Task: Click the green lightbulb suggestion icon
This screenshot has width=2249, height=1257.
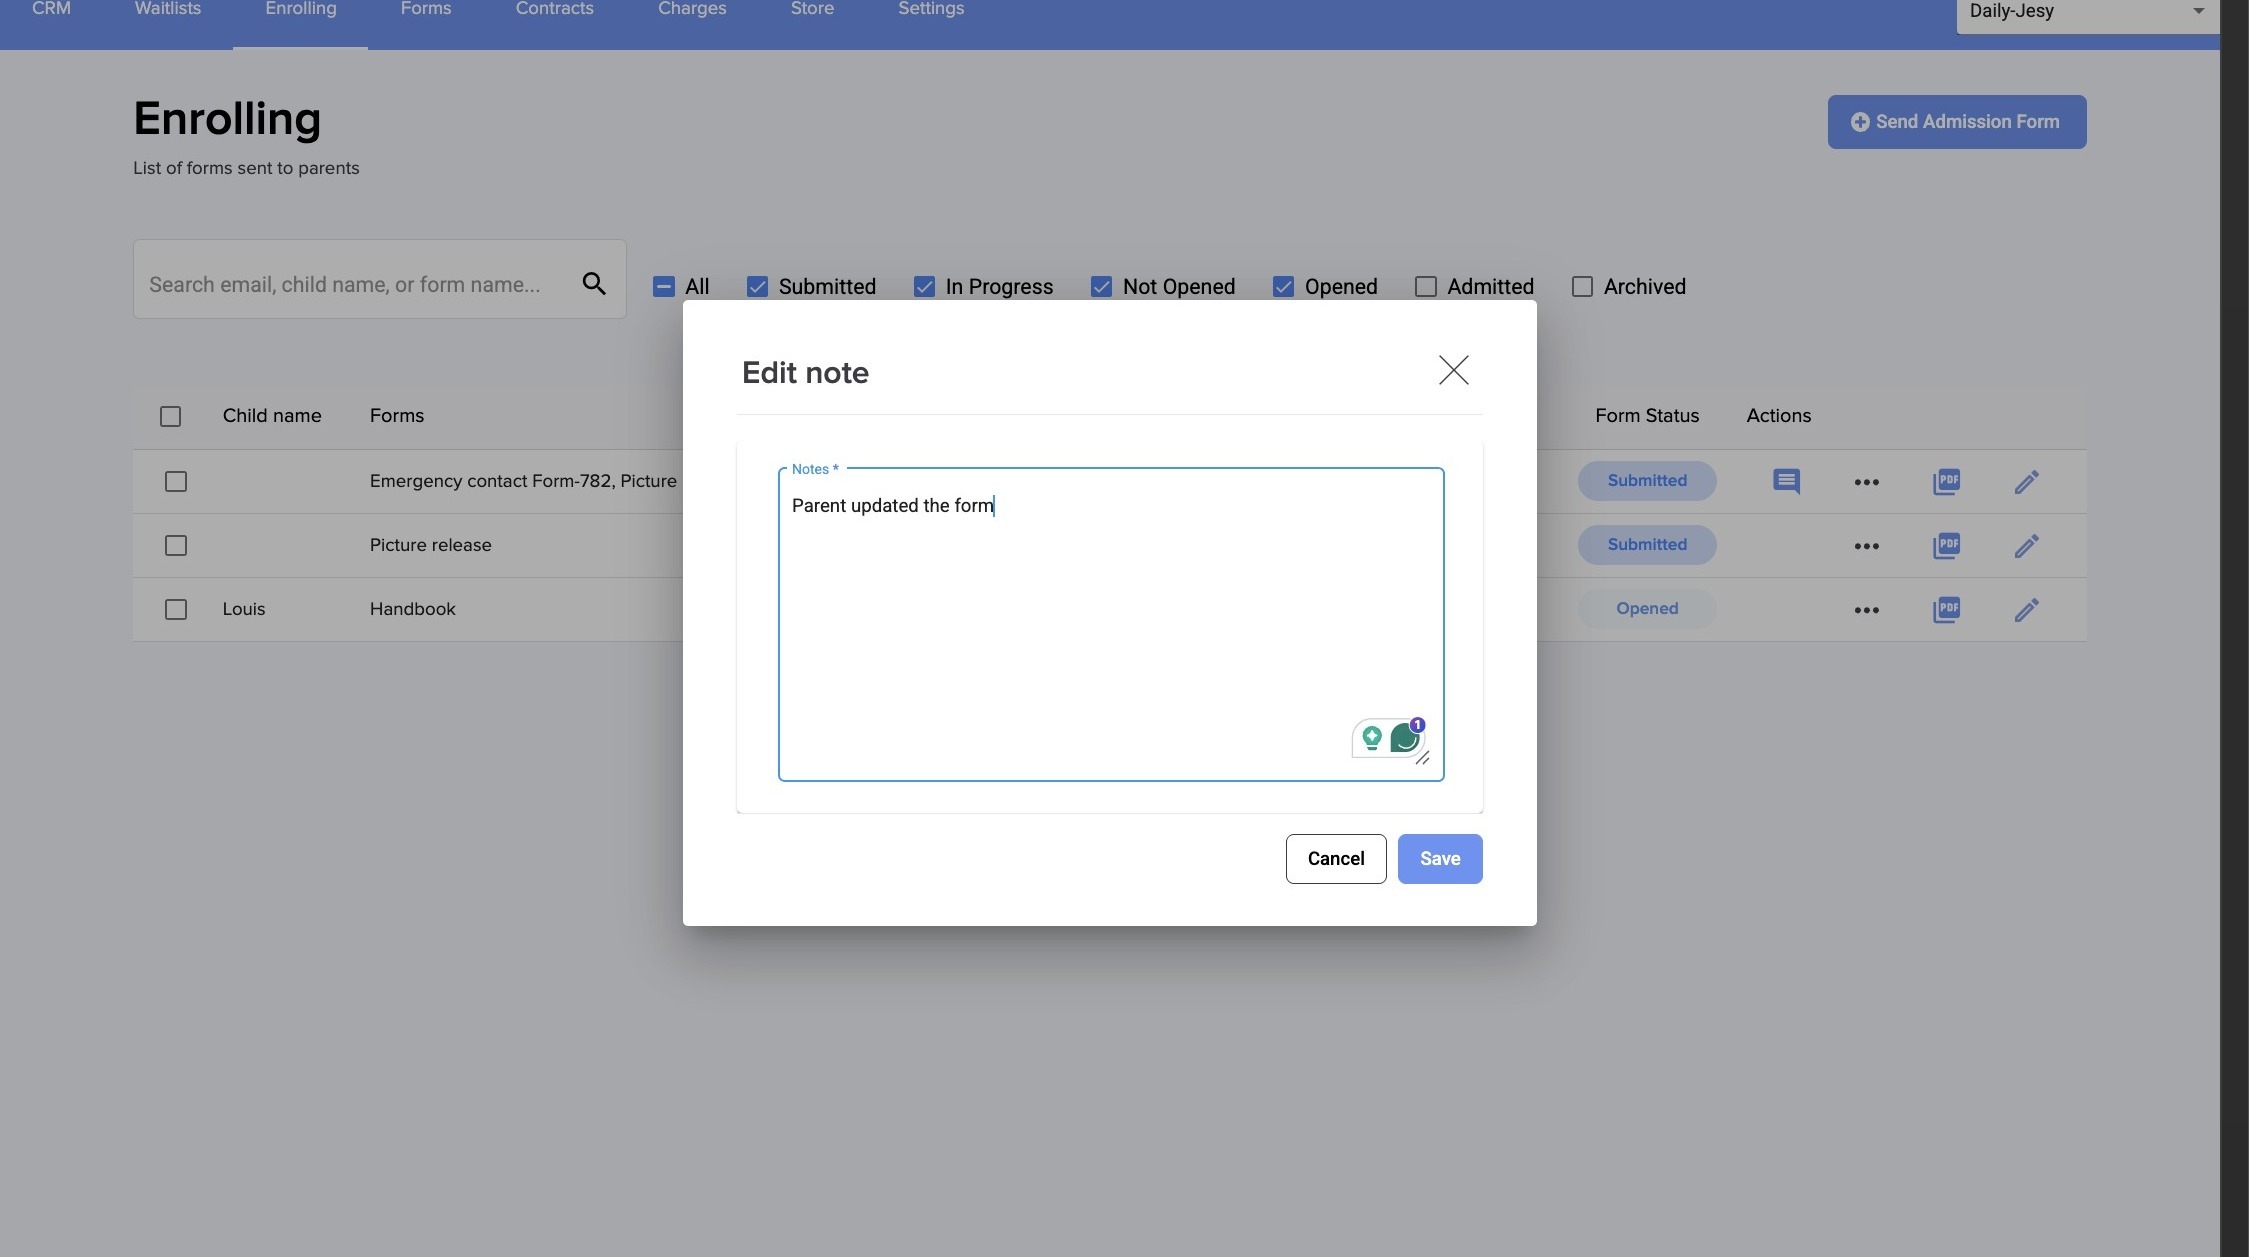Action: pos(1372,739)
